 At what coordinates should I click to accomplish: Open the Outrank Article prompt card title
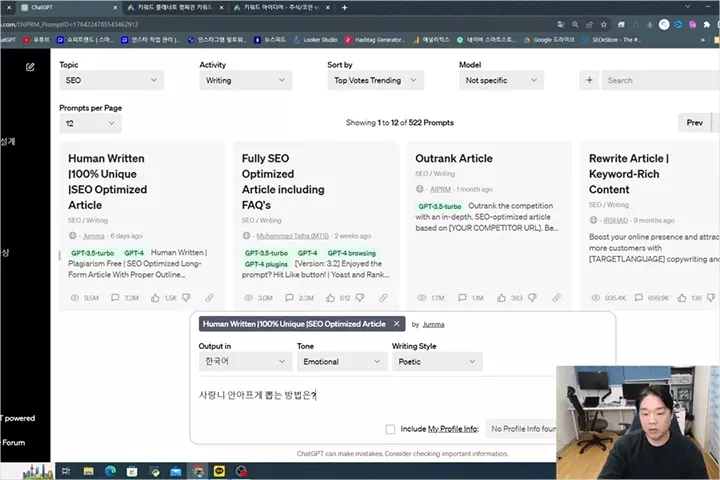pos(454,158)
